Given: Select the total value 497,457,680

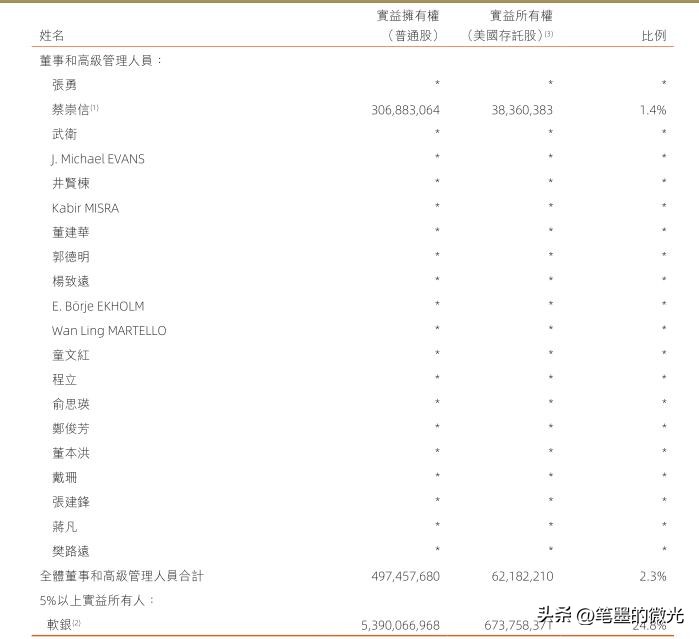Looking at the screenshot, I should click(x=405, y=576).
